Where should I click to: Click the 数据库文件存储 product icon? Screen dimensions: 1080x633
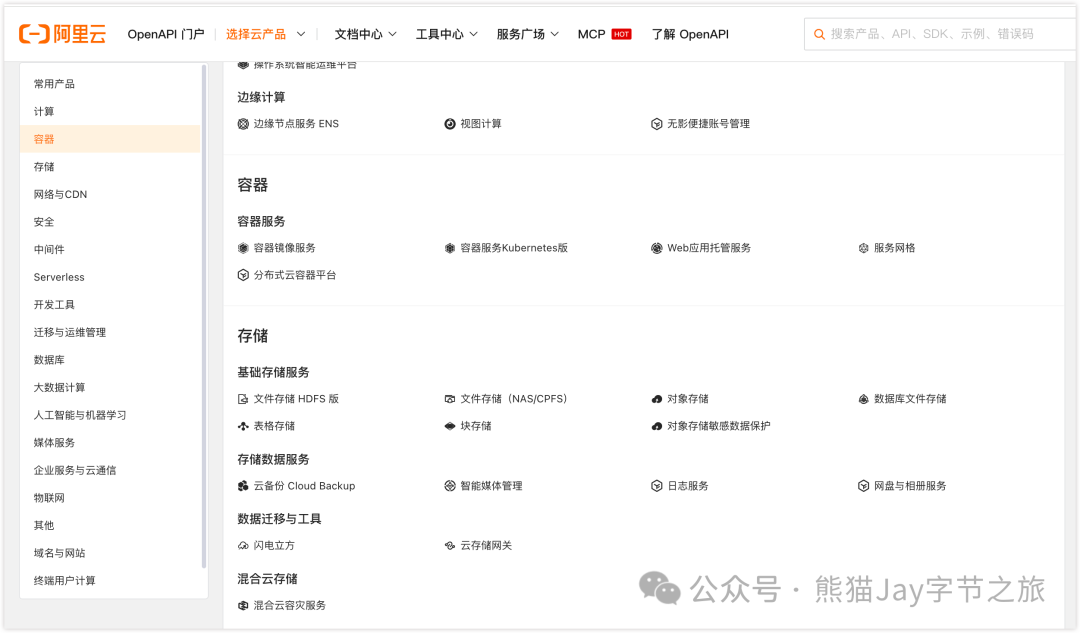863,399
